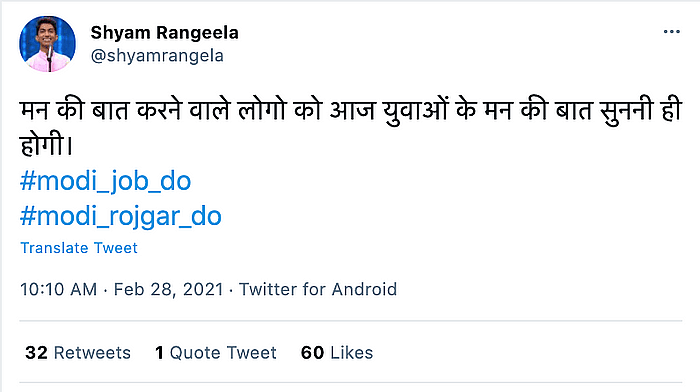Click the word लोगो in tweet text
Image resolution: width=700 pixels, height=392 pixels.
pyautogui.click(x=261, y=110)
